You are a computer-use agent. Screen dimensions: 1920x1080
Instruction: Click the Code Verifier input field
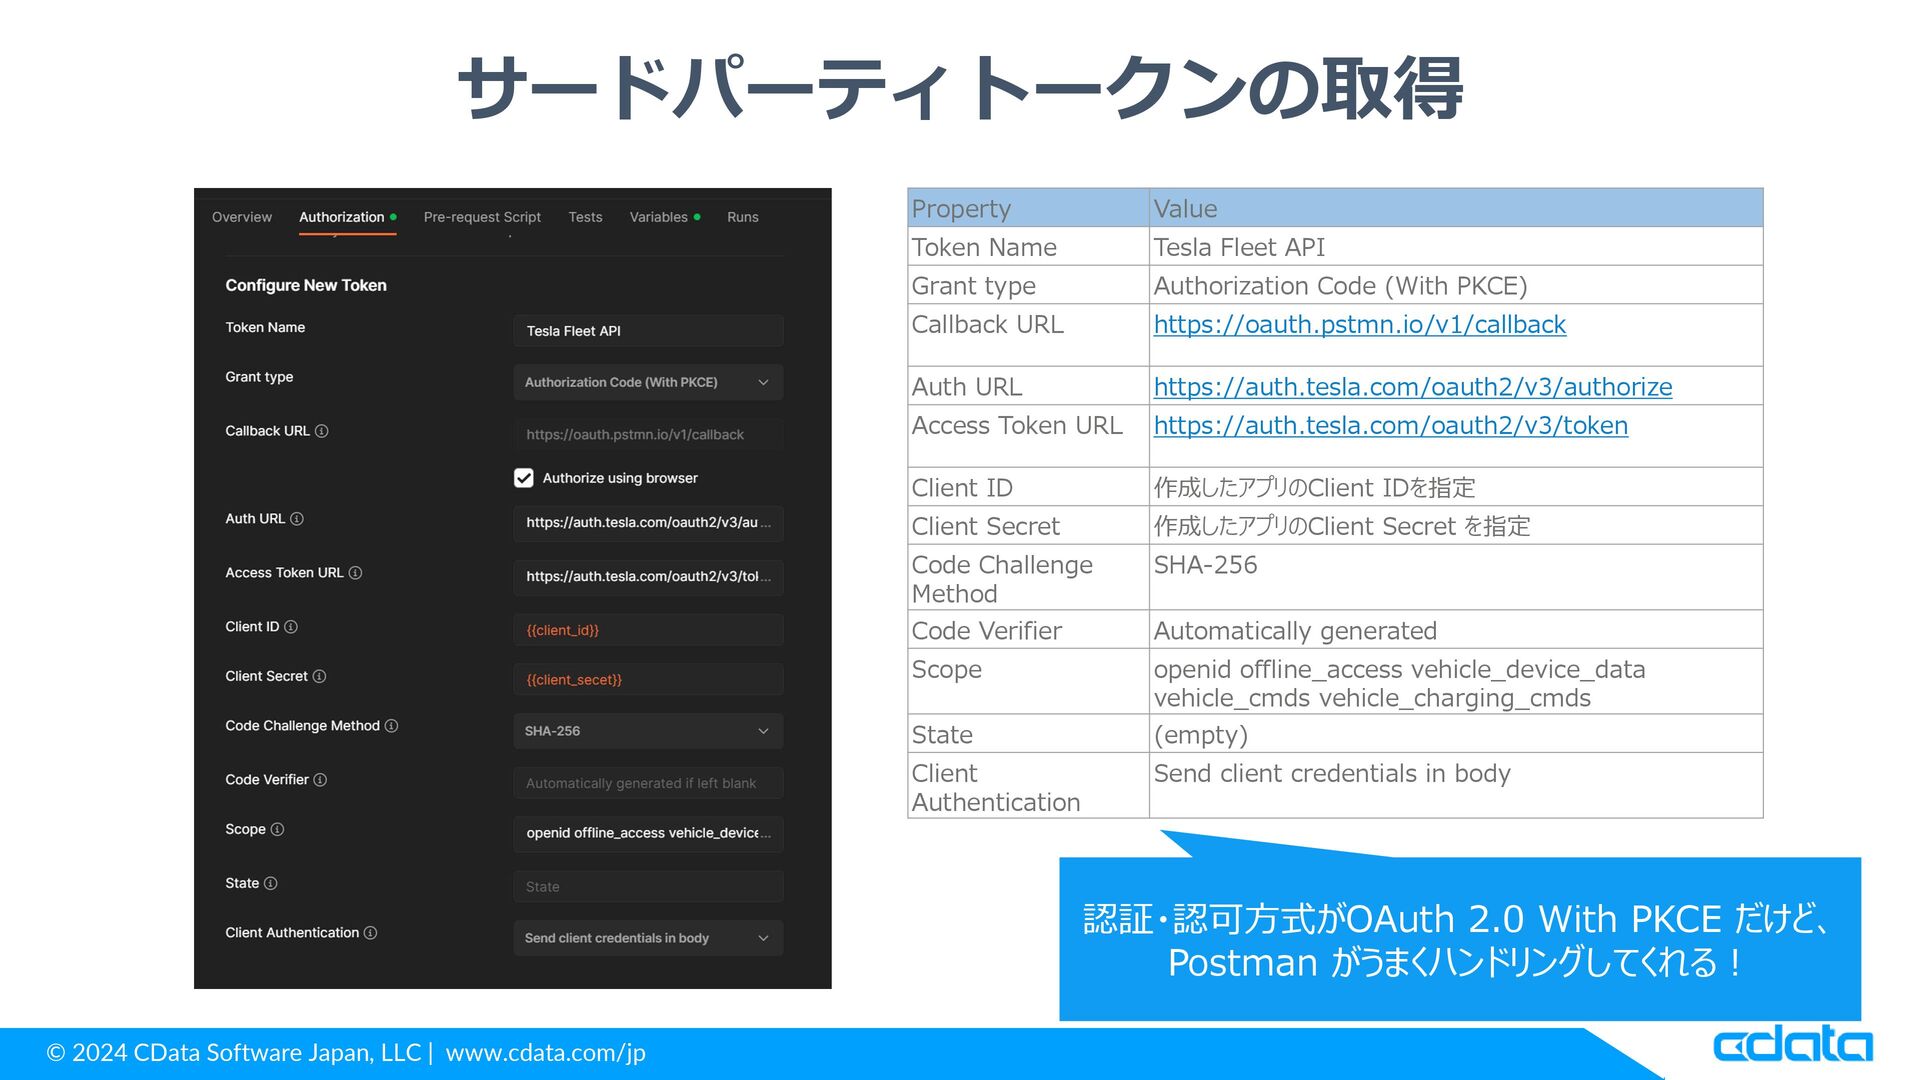[x=648, y=784]
